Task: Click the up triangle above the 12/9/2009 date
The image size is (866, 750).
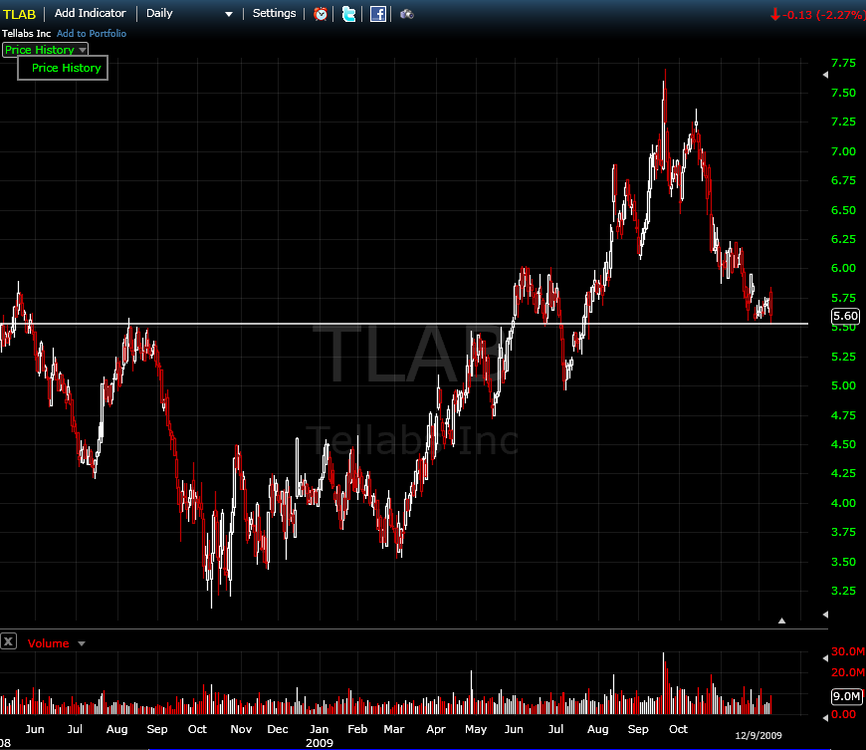Action: (781, 621)
